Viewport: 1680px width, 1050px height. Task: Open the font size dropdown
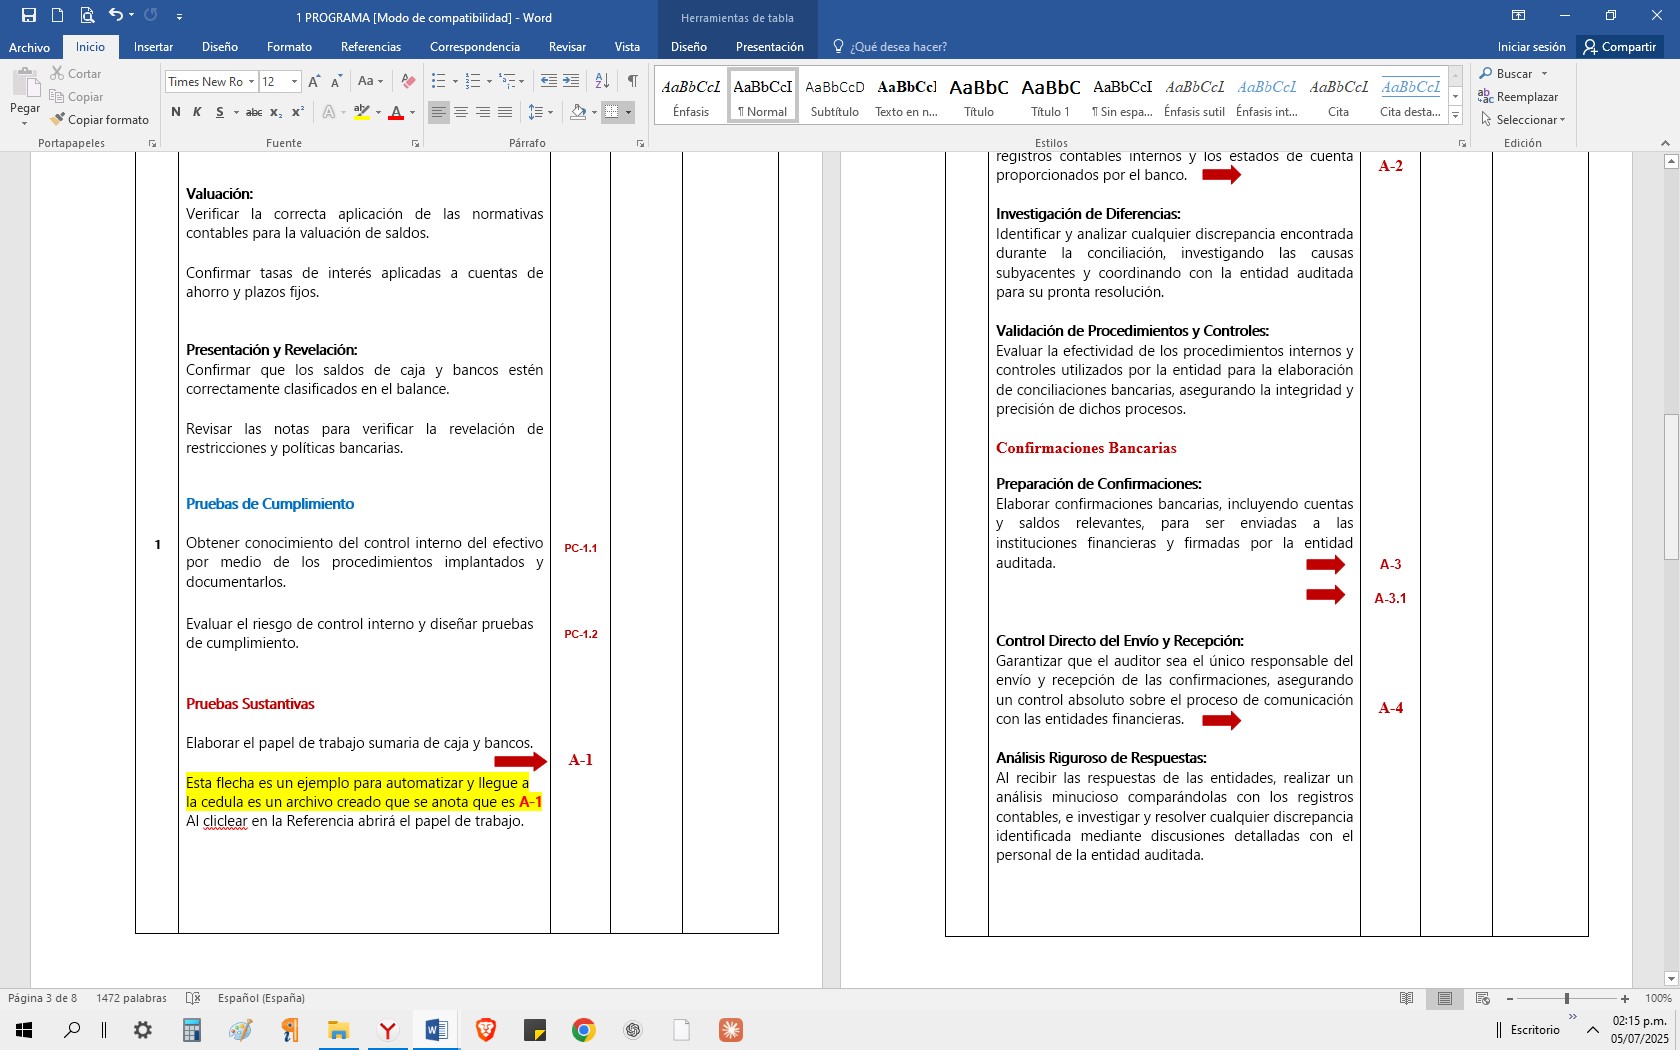coord(294,82)
